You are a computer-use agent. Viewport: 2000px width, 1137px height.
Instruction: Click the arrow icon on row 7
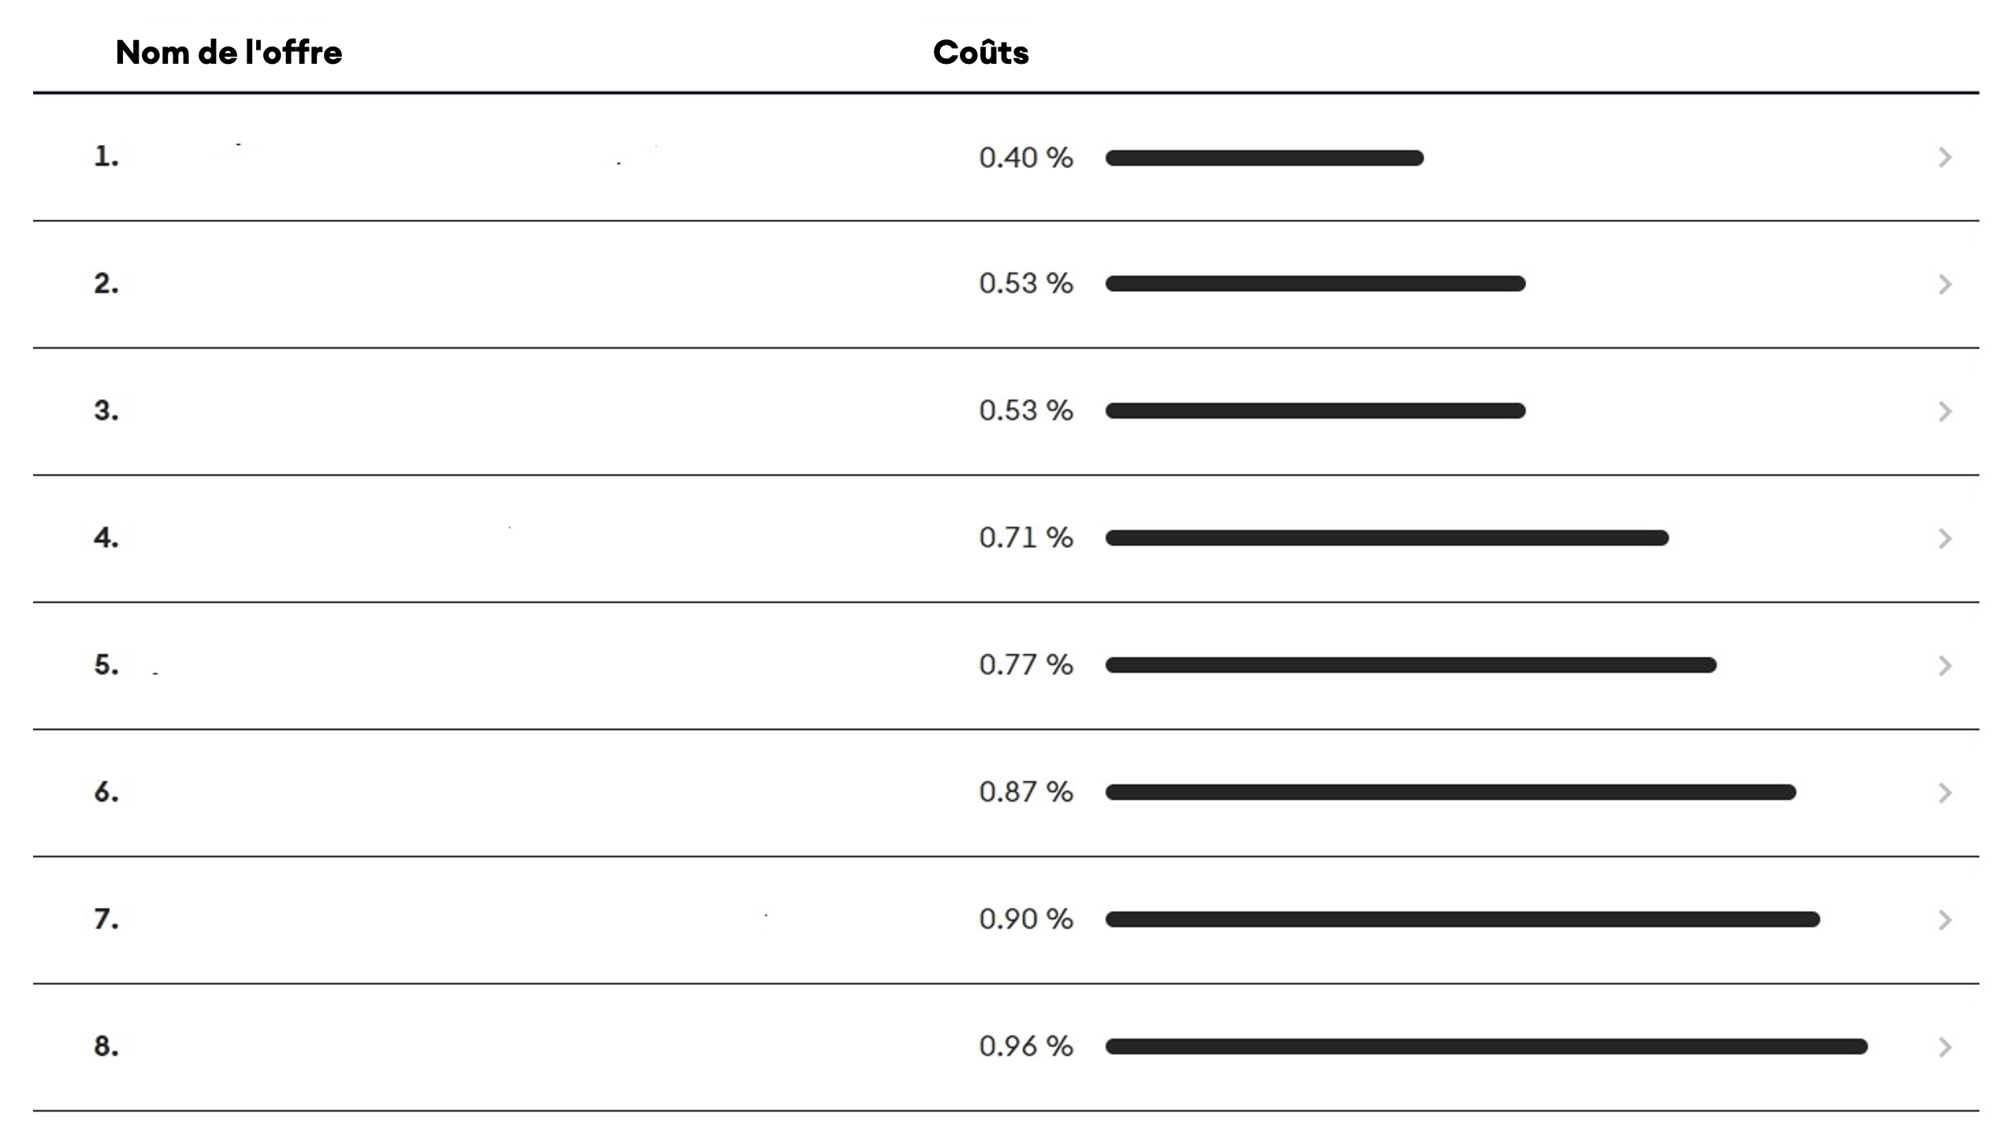point(1945,919)
